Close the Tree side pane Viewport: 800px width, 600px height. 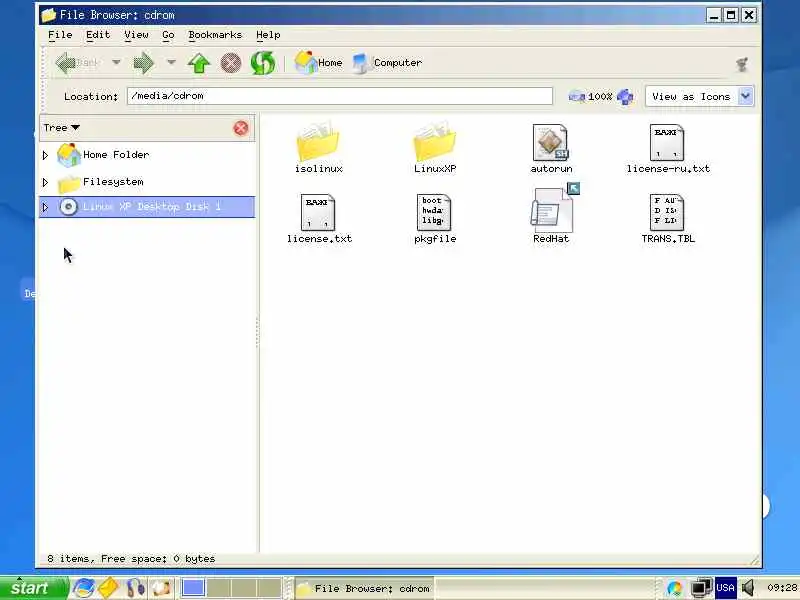[241, 128]
